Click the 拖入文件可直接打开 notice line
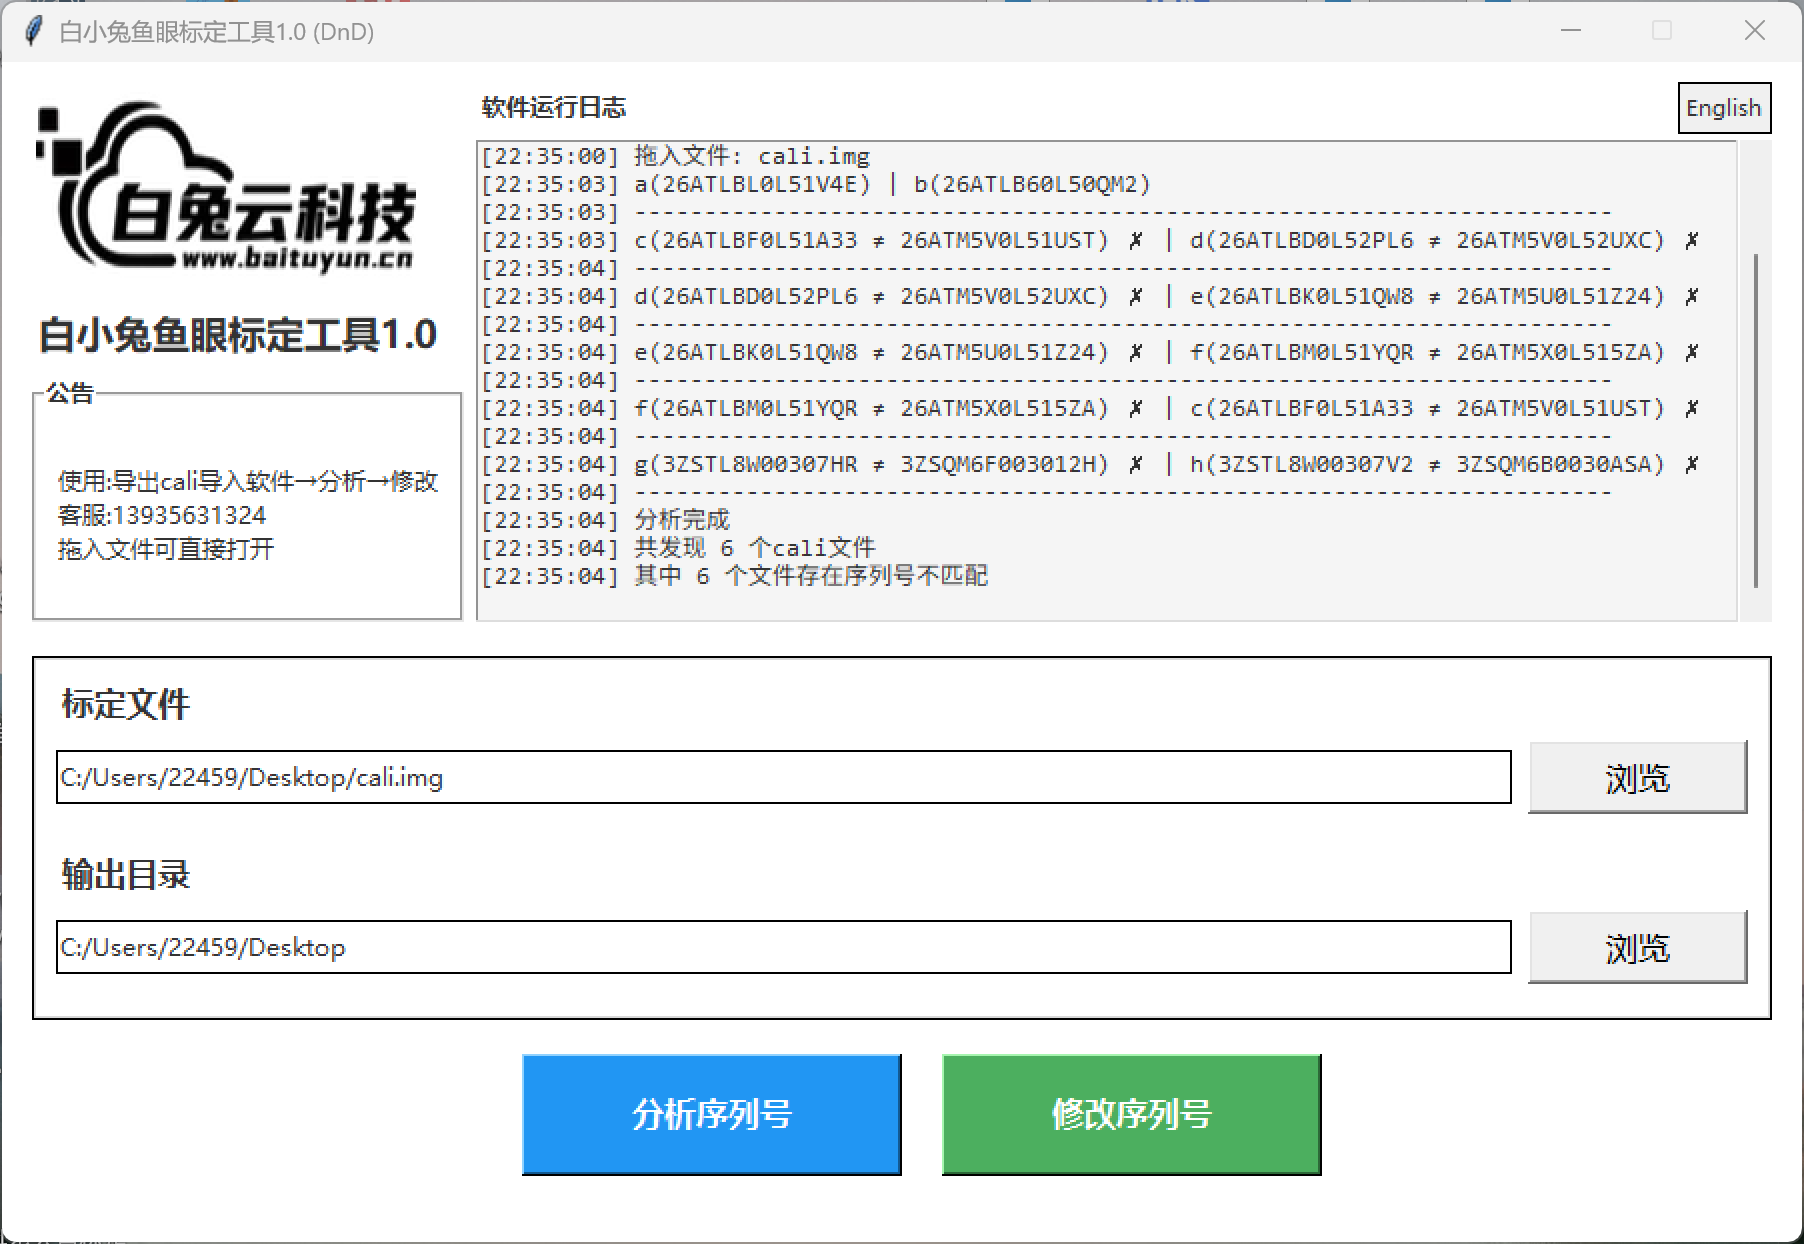 tap(166, 549)
